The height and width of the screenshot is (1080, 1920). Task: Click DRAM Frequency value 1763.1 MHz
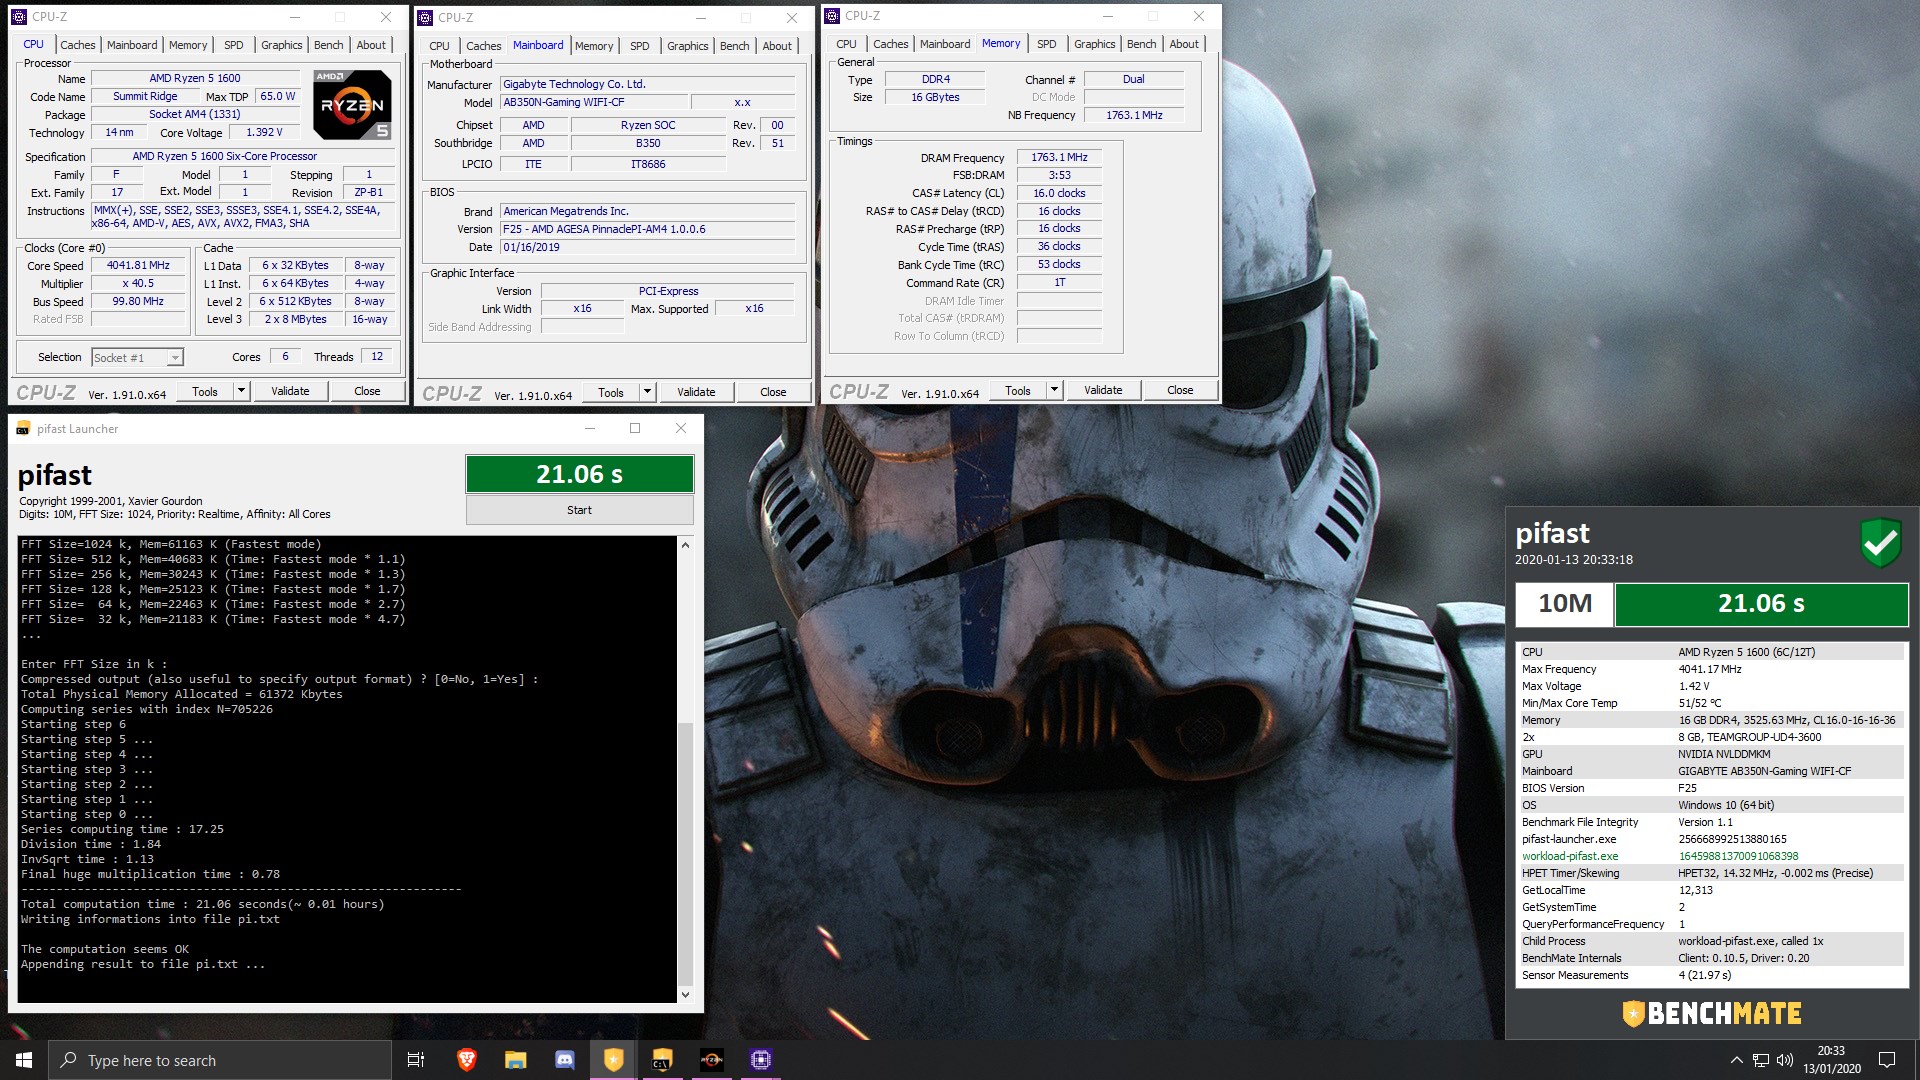[1059, 158]
